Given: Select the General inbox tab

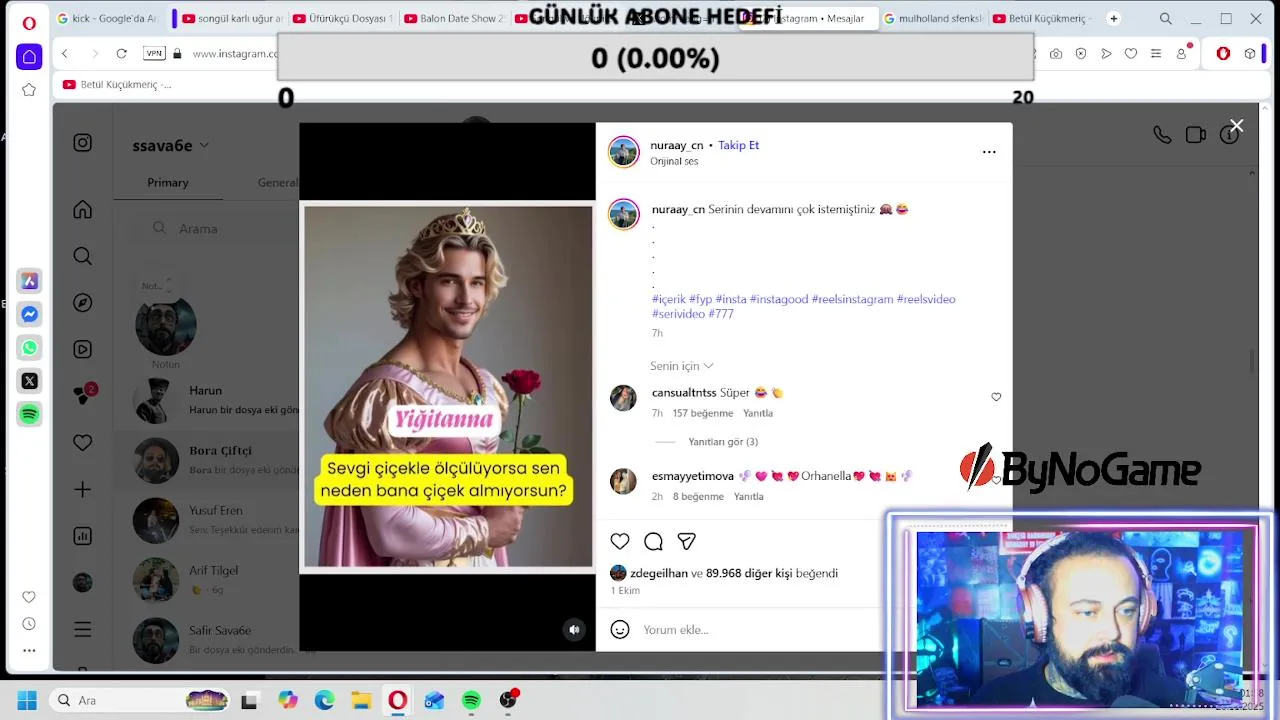Looking at the screenshot, I should [x=277, y=183].
